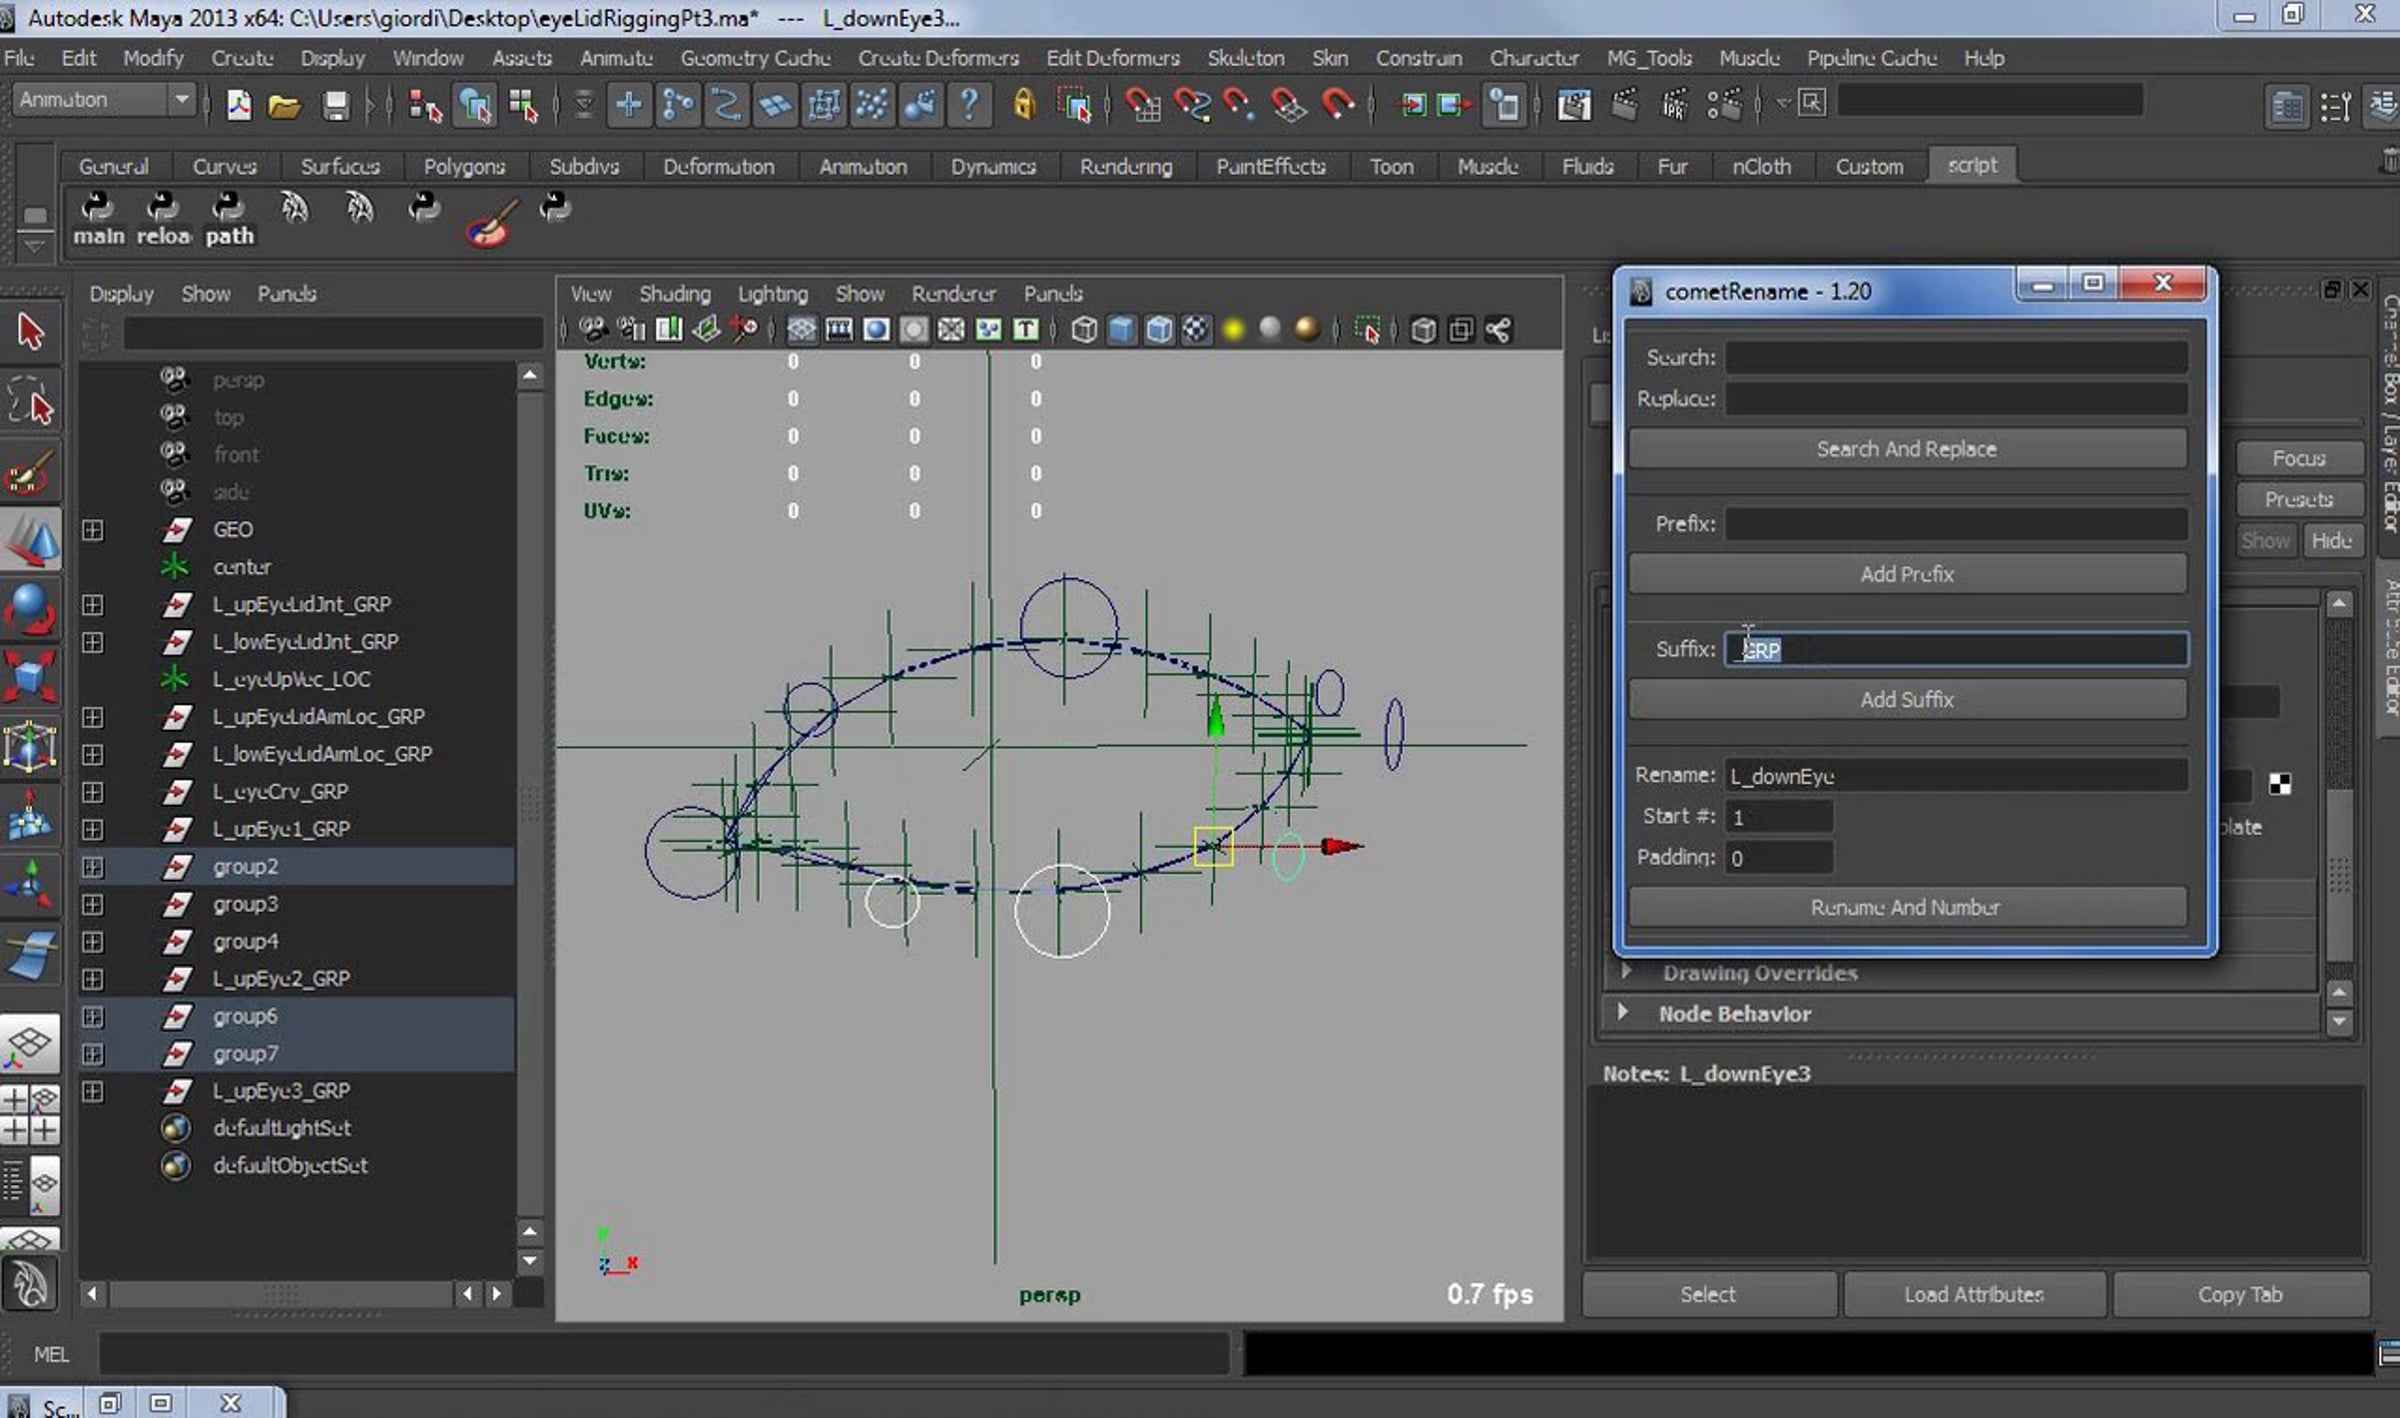Viewport: 2400px width, 1418px height.
Task: Open a scene with the folder icon
Action: [x=285, y=104]
